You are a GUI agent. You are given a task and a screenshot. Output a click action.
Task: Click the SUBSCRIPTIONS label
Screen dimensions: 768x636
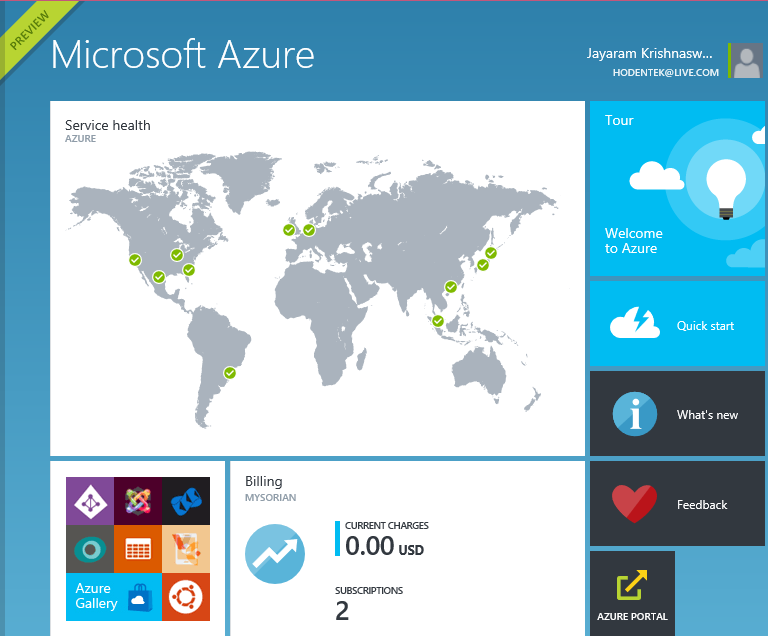point(369,591)
